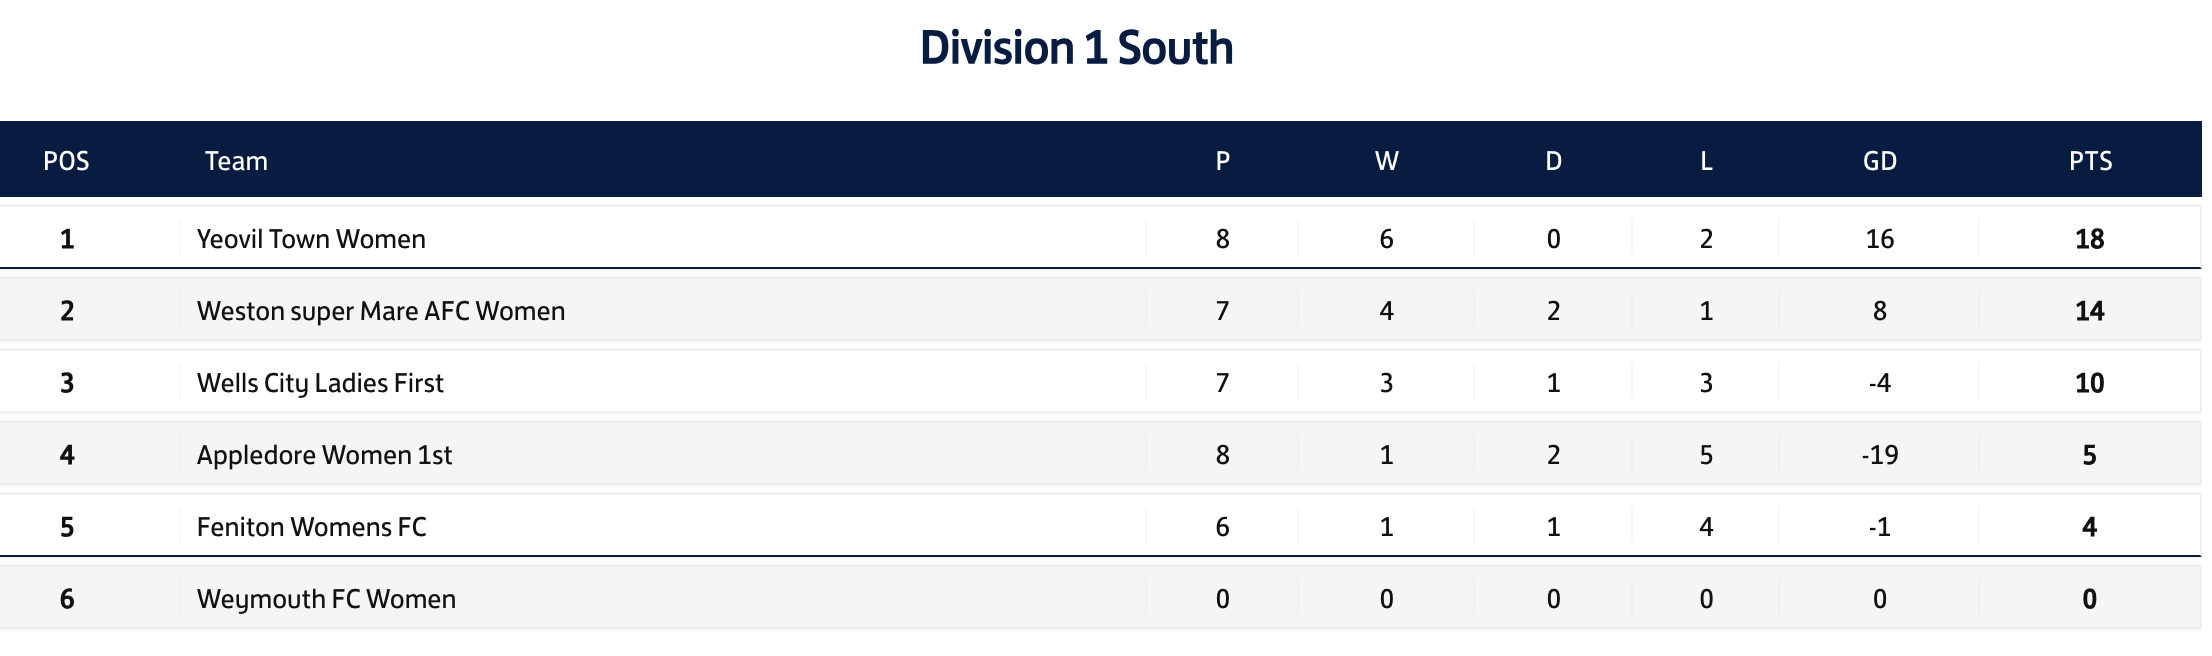Click the Team column header
Viewport: 2212px width, 656px height.
[236, 161]
